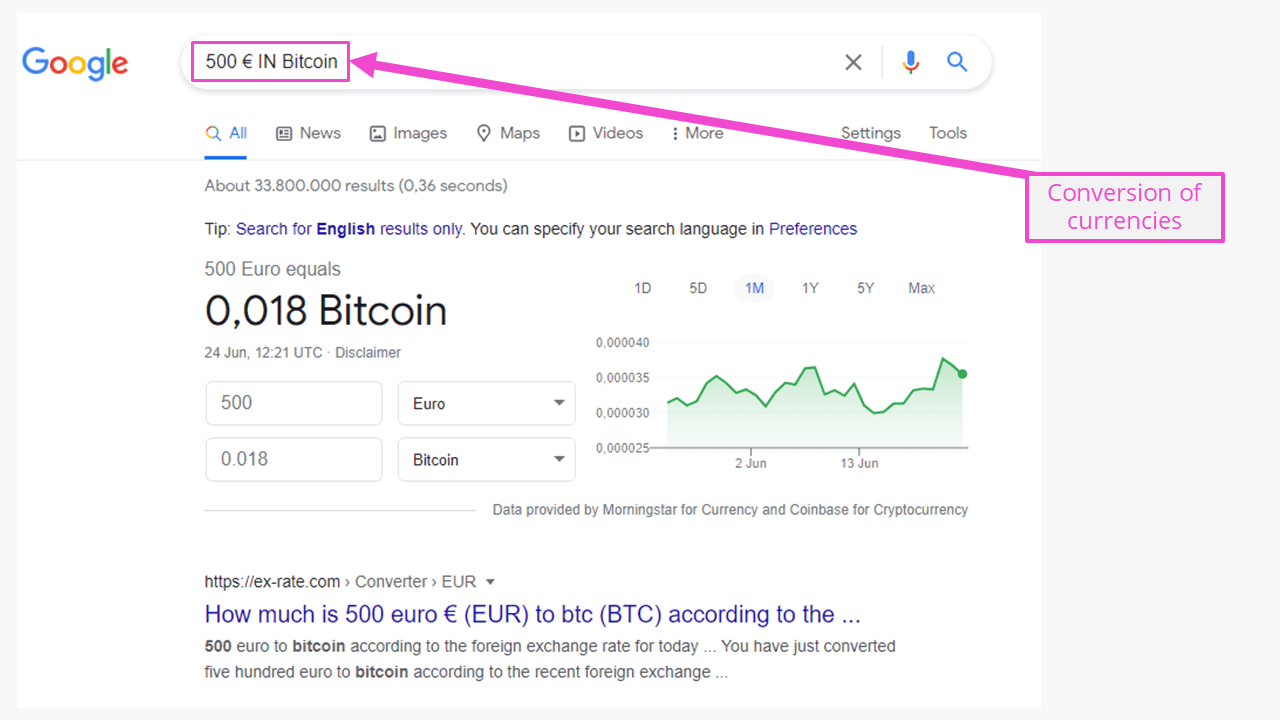Expand the Bitcoin currency dropdown

(487, 459)
